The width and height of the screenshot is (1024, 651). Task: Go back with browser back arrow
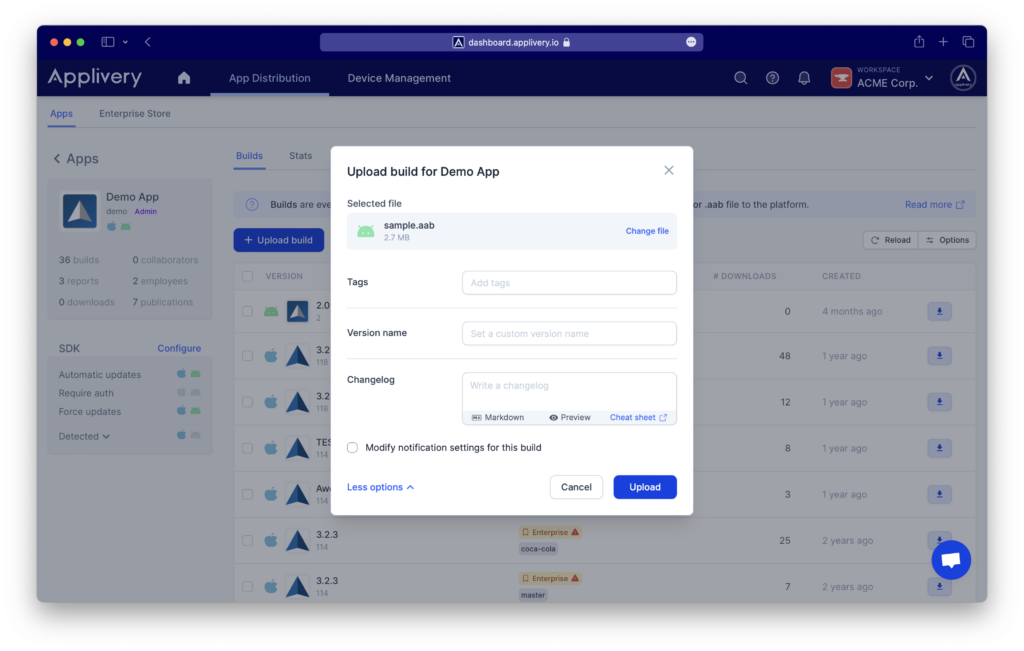[x=148, y=42]
